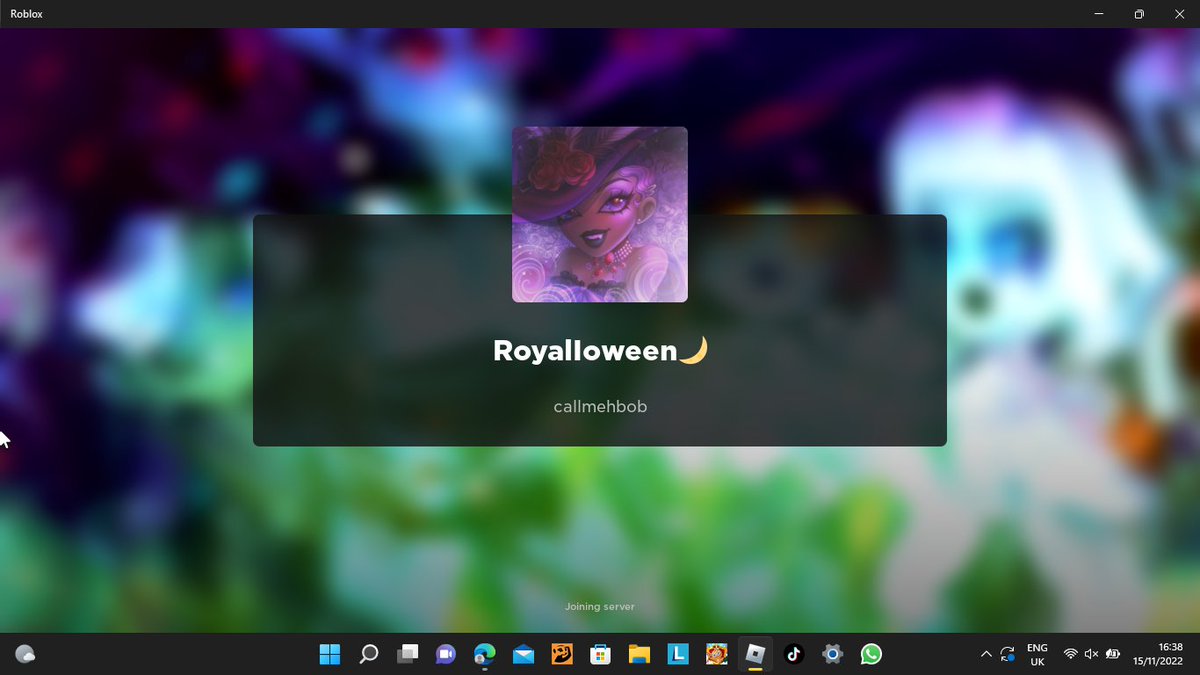Click the callmehbob creator name
The image size is (1200, 675).
600,407
